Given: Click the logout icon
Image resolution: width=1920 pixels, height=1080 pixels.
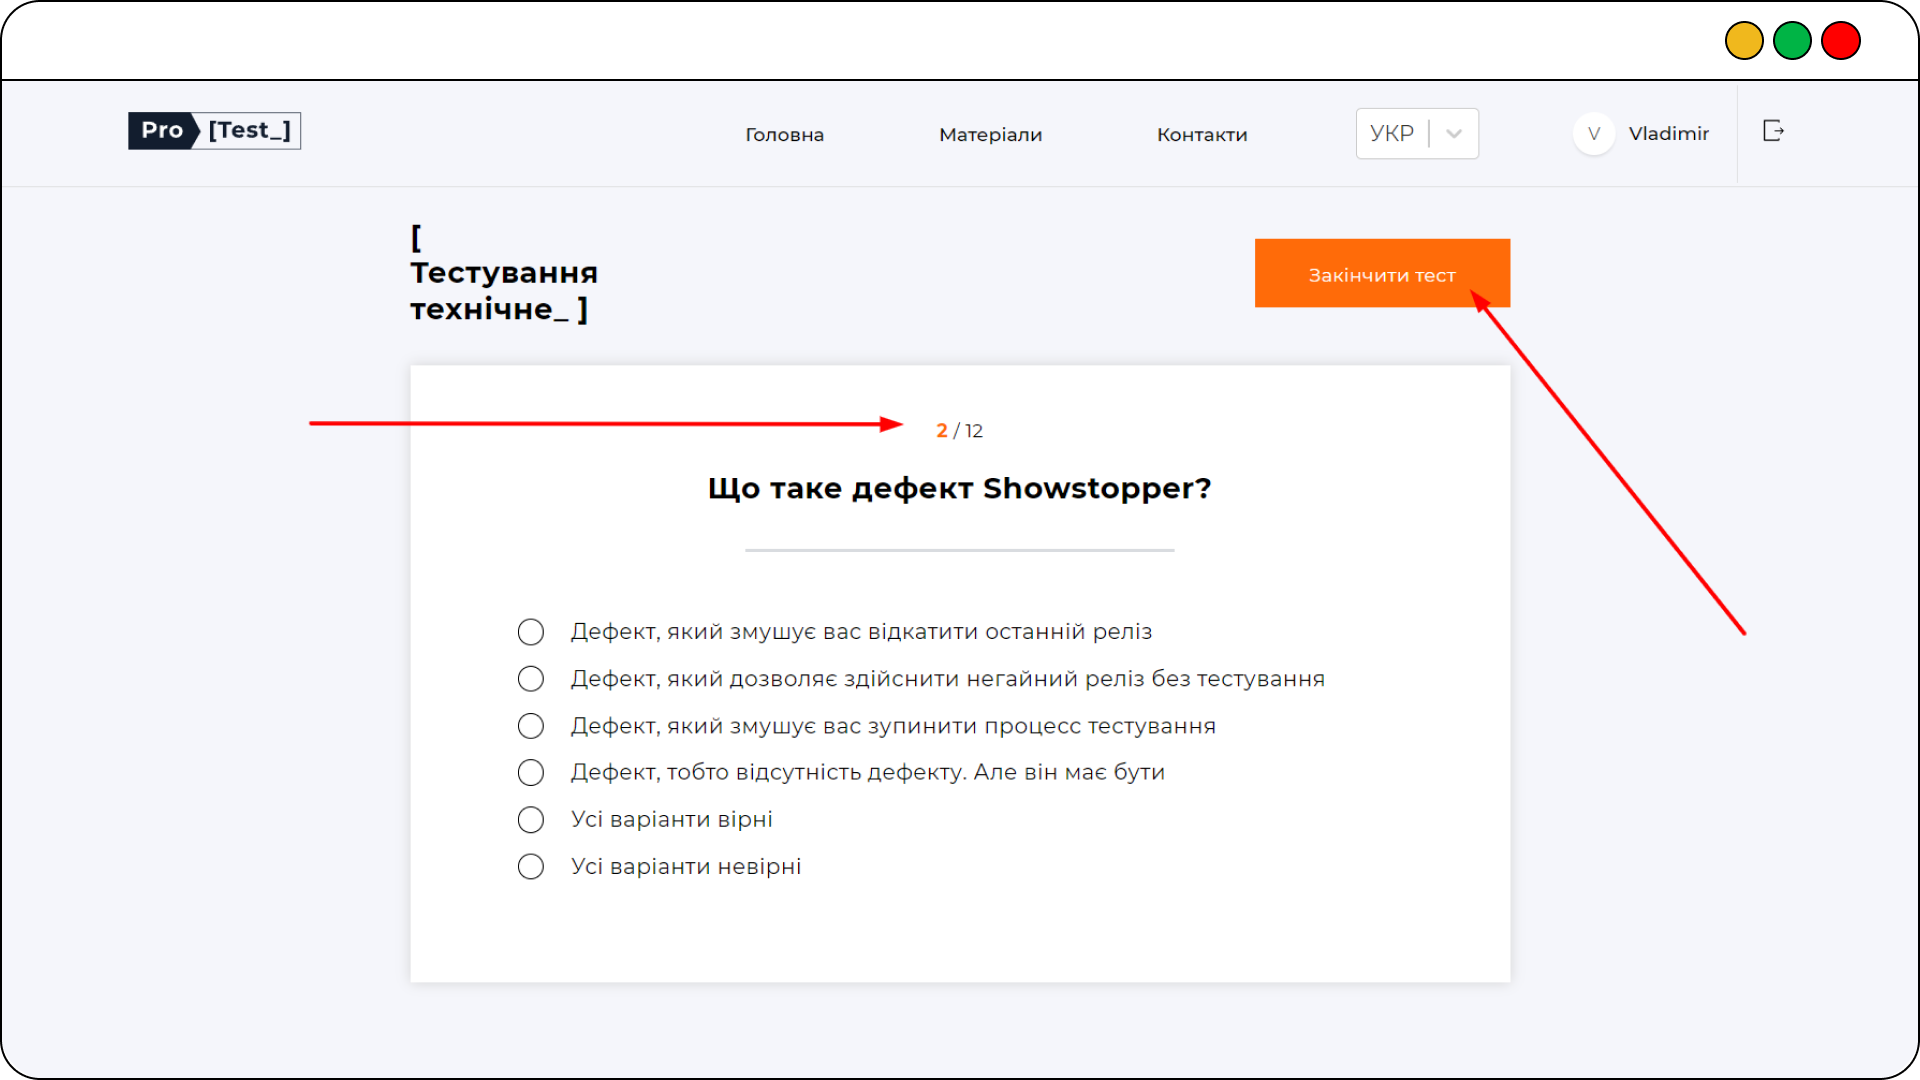Looking at the screenshot, I should [x=1773, y=131].
